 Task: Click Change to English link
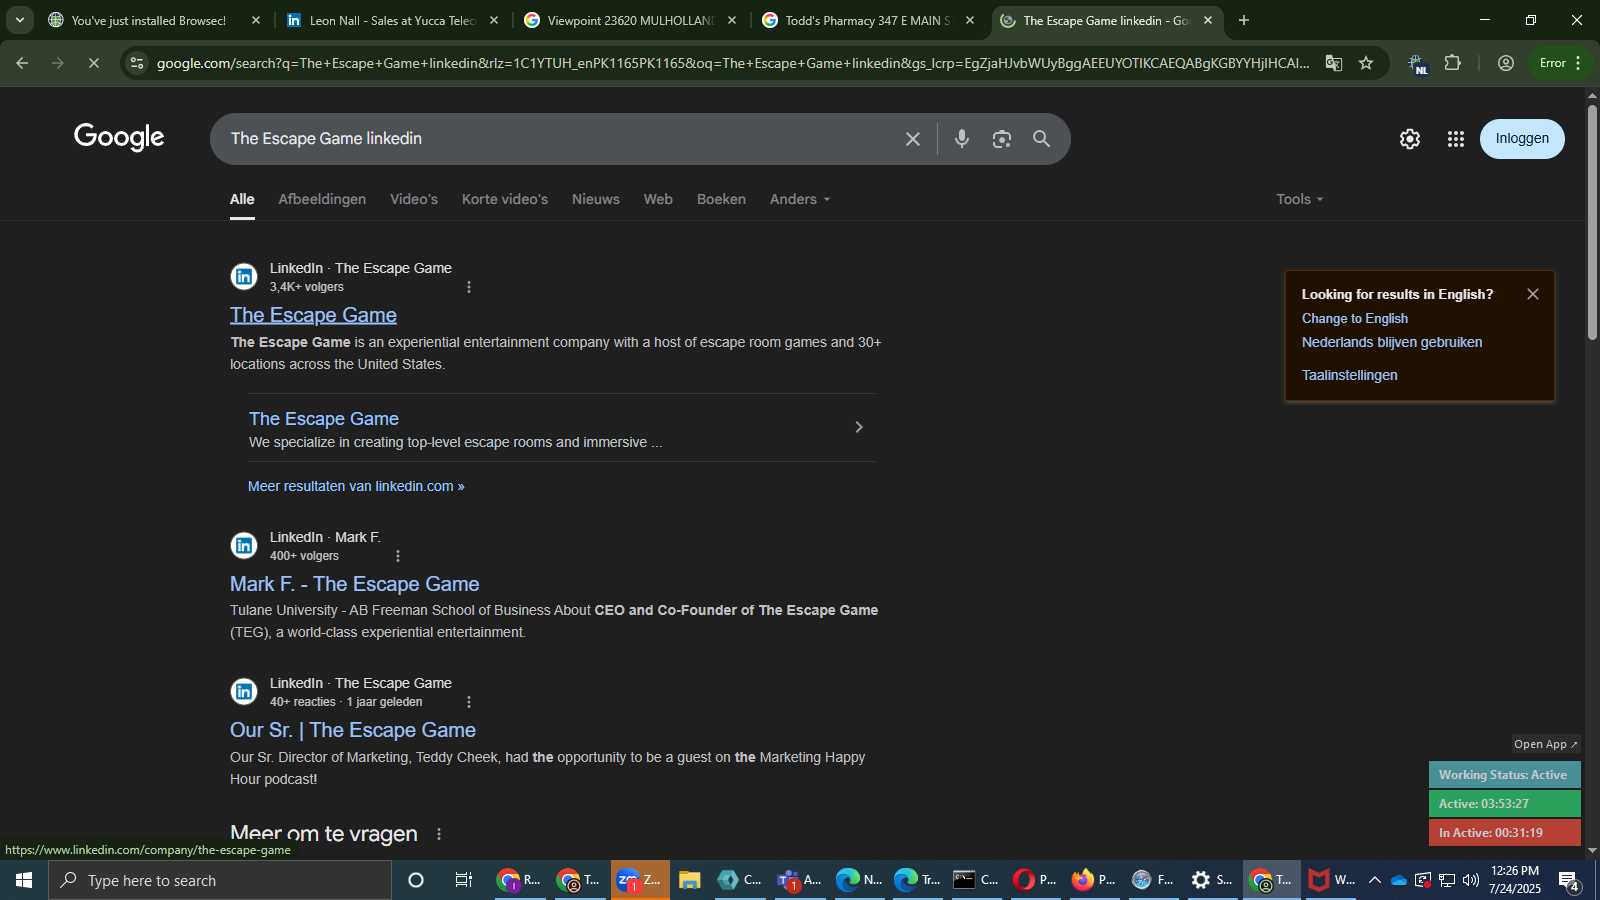(1355, 318)
